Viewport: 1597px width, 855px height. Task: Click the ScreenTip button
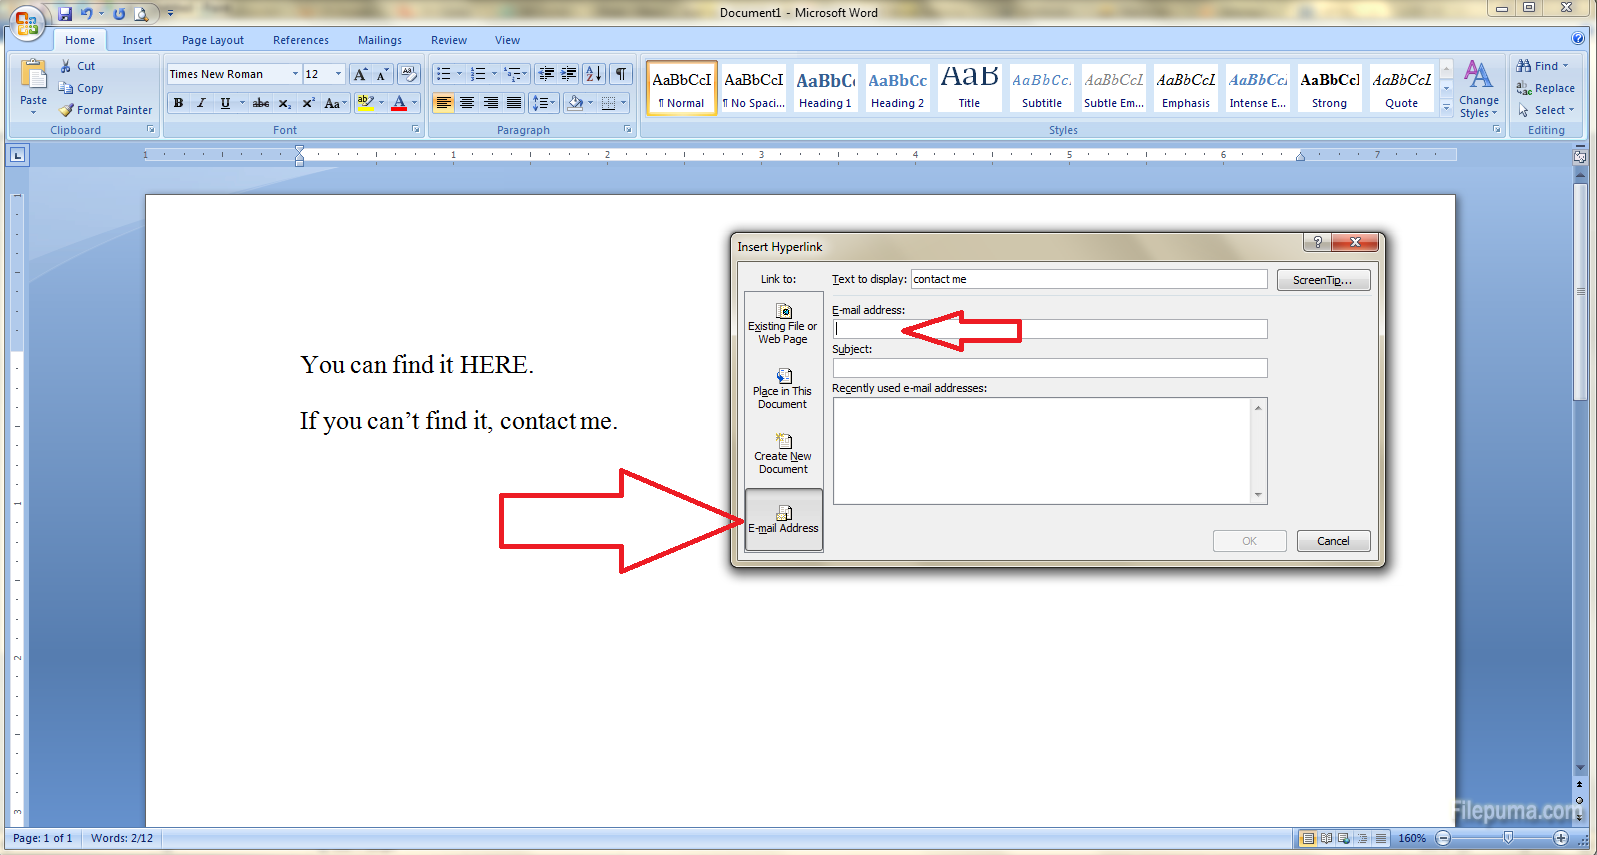[x=1322, y=280]
